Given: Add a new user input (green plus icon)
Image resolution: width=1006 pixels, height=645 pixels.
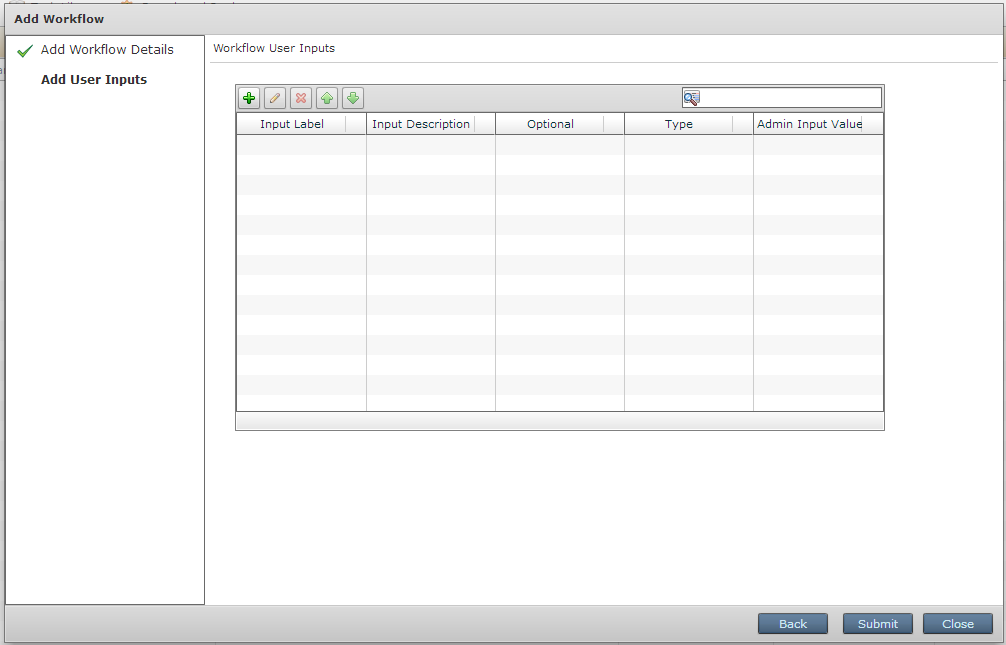Looking at the screenshot, I should [x=248, y=97].
